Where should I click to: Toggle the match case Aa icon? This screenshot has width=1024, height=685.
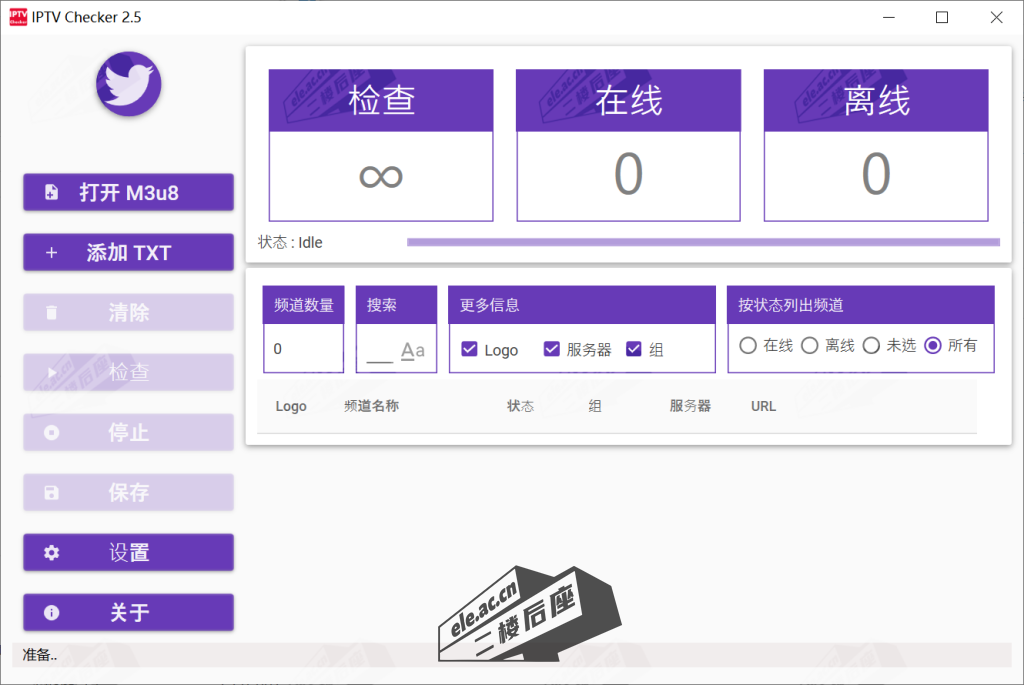click(412, 350)
